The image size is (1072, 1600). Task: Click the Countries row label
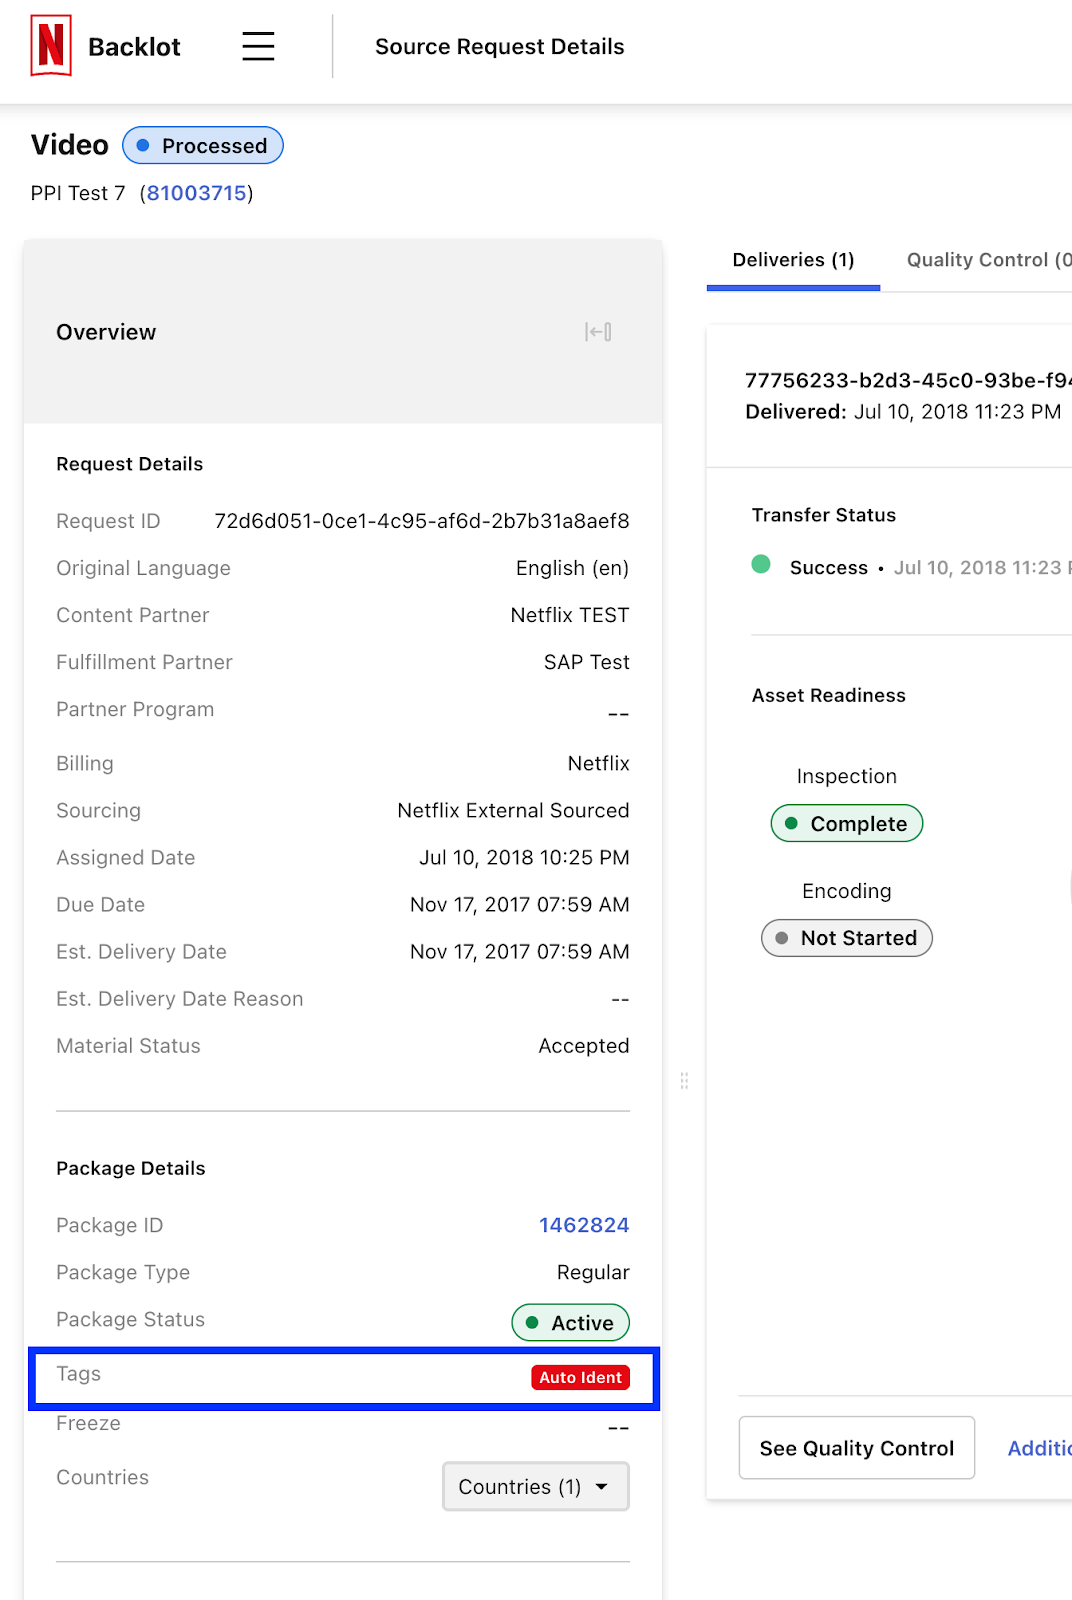click(103, 1477)
